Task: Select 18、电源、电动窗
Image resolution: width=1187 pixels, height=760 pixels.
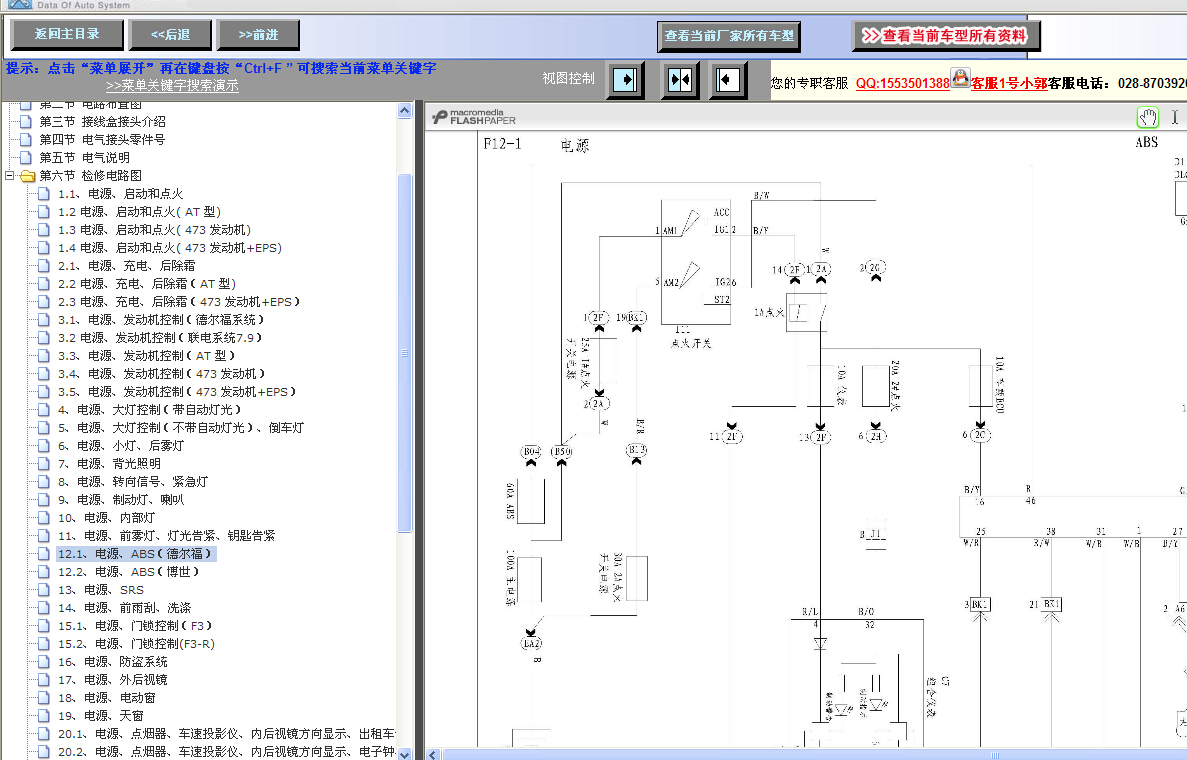Action: pyautogui.click(x=107, y=699)
